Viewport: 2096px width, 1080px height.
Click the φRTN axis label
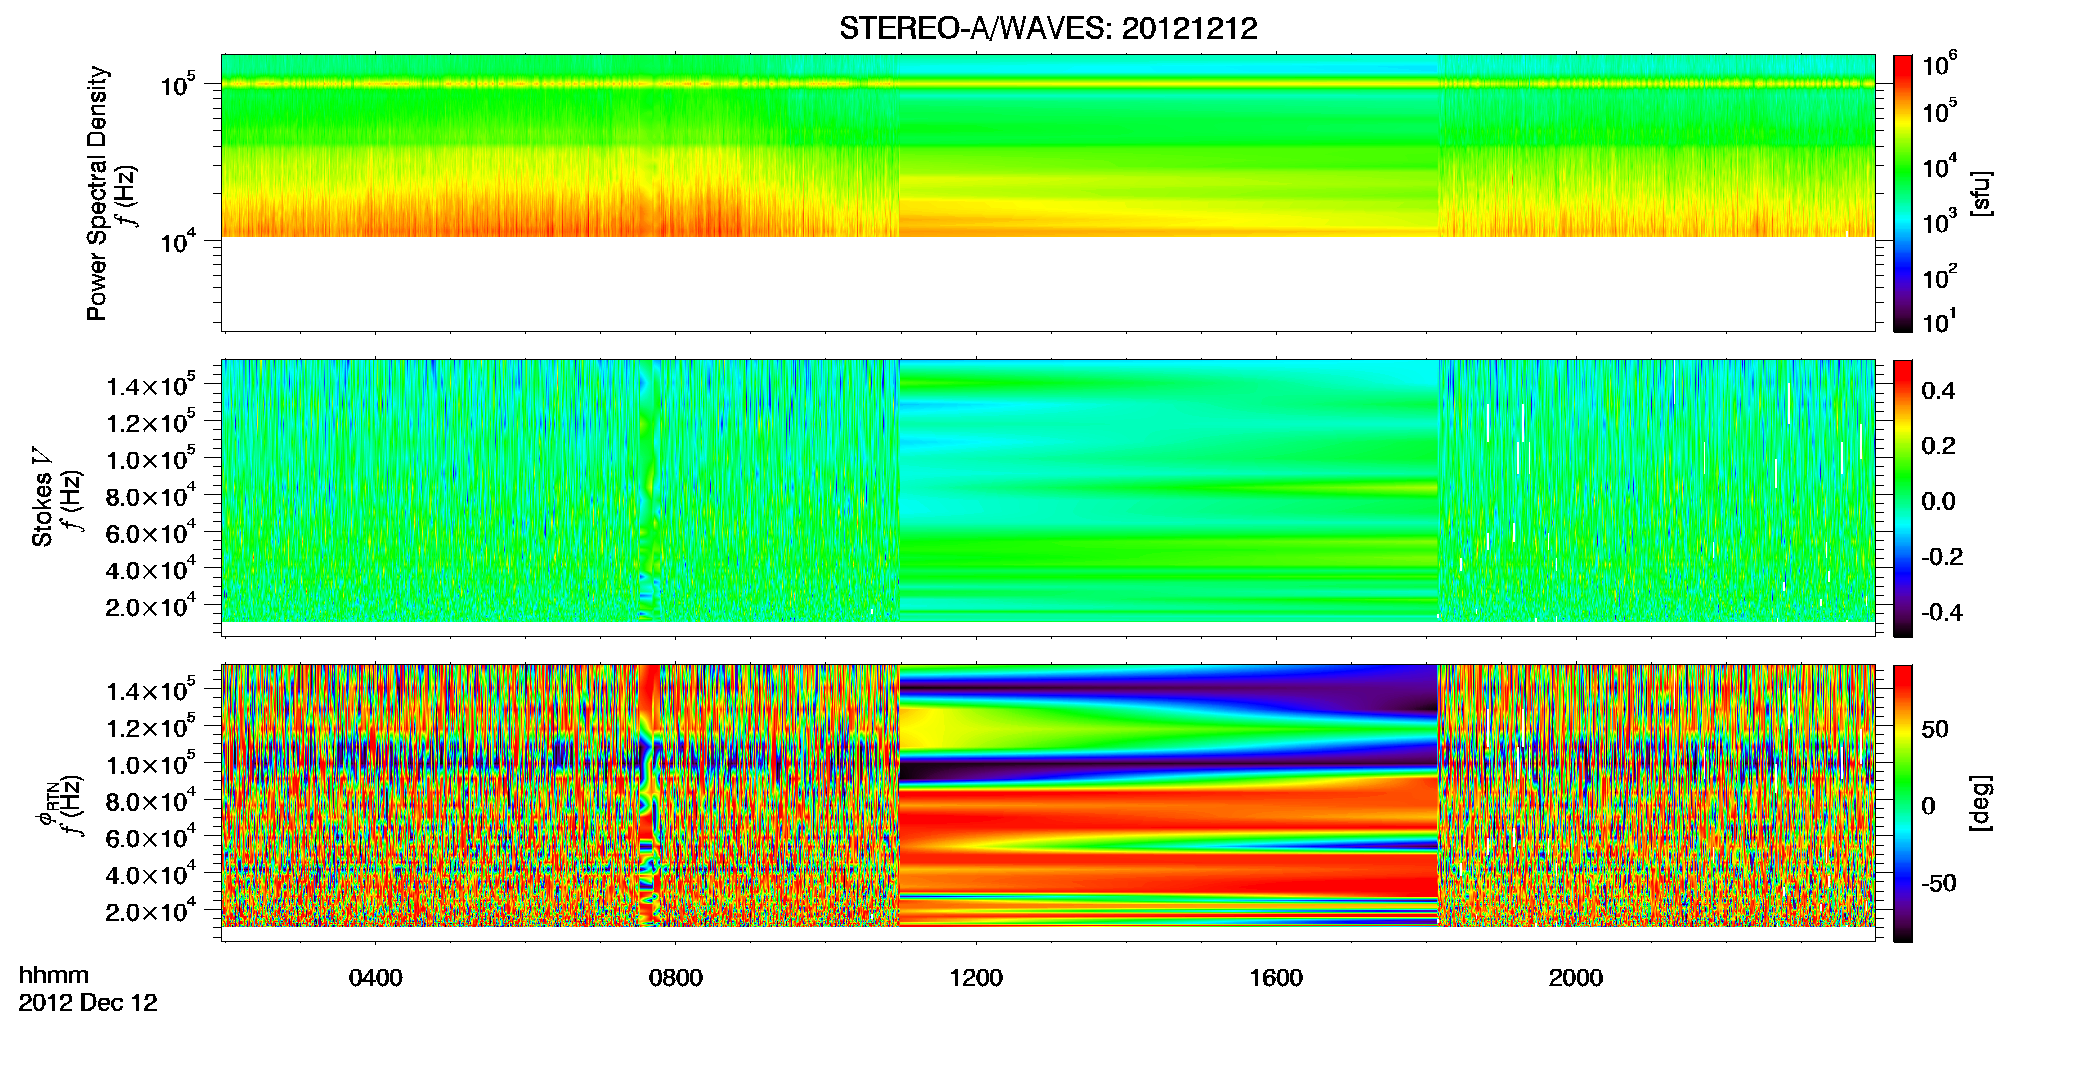46,803
